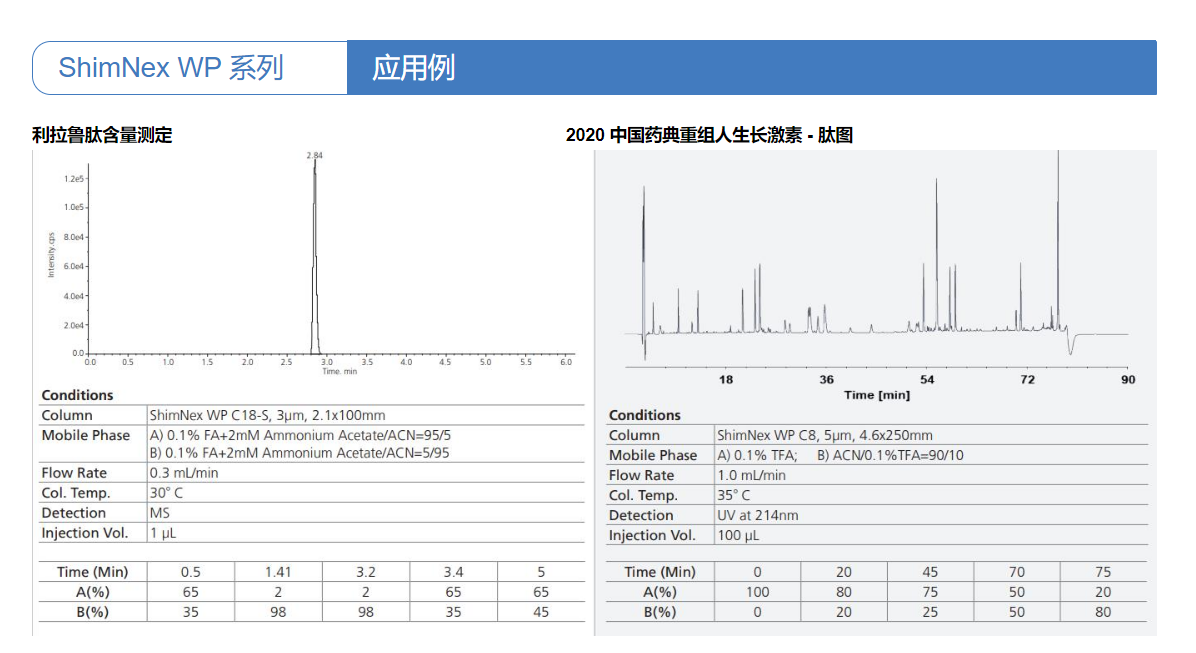Click the 2.84 peak label in left chromatogram
Image resolution: width=1196 pixels, height=653 pixels.
(314, 156)
